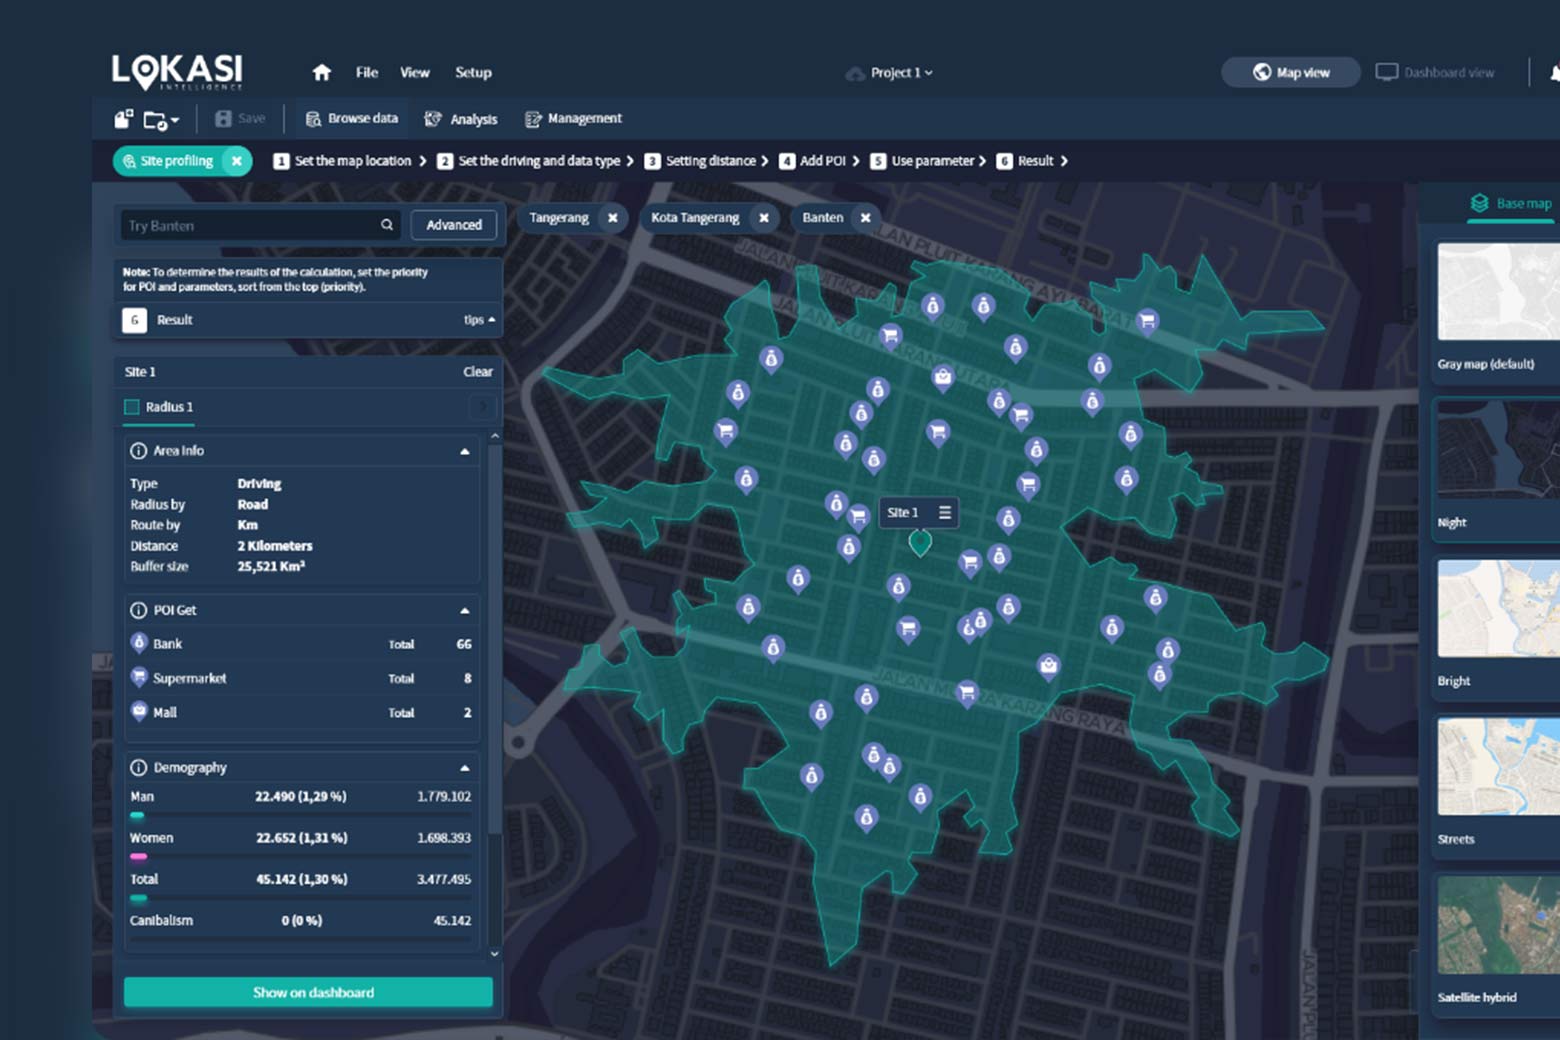Toggle the Radius 1 checkbox

(131, 407)
